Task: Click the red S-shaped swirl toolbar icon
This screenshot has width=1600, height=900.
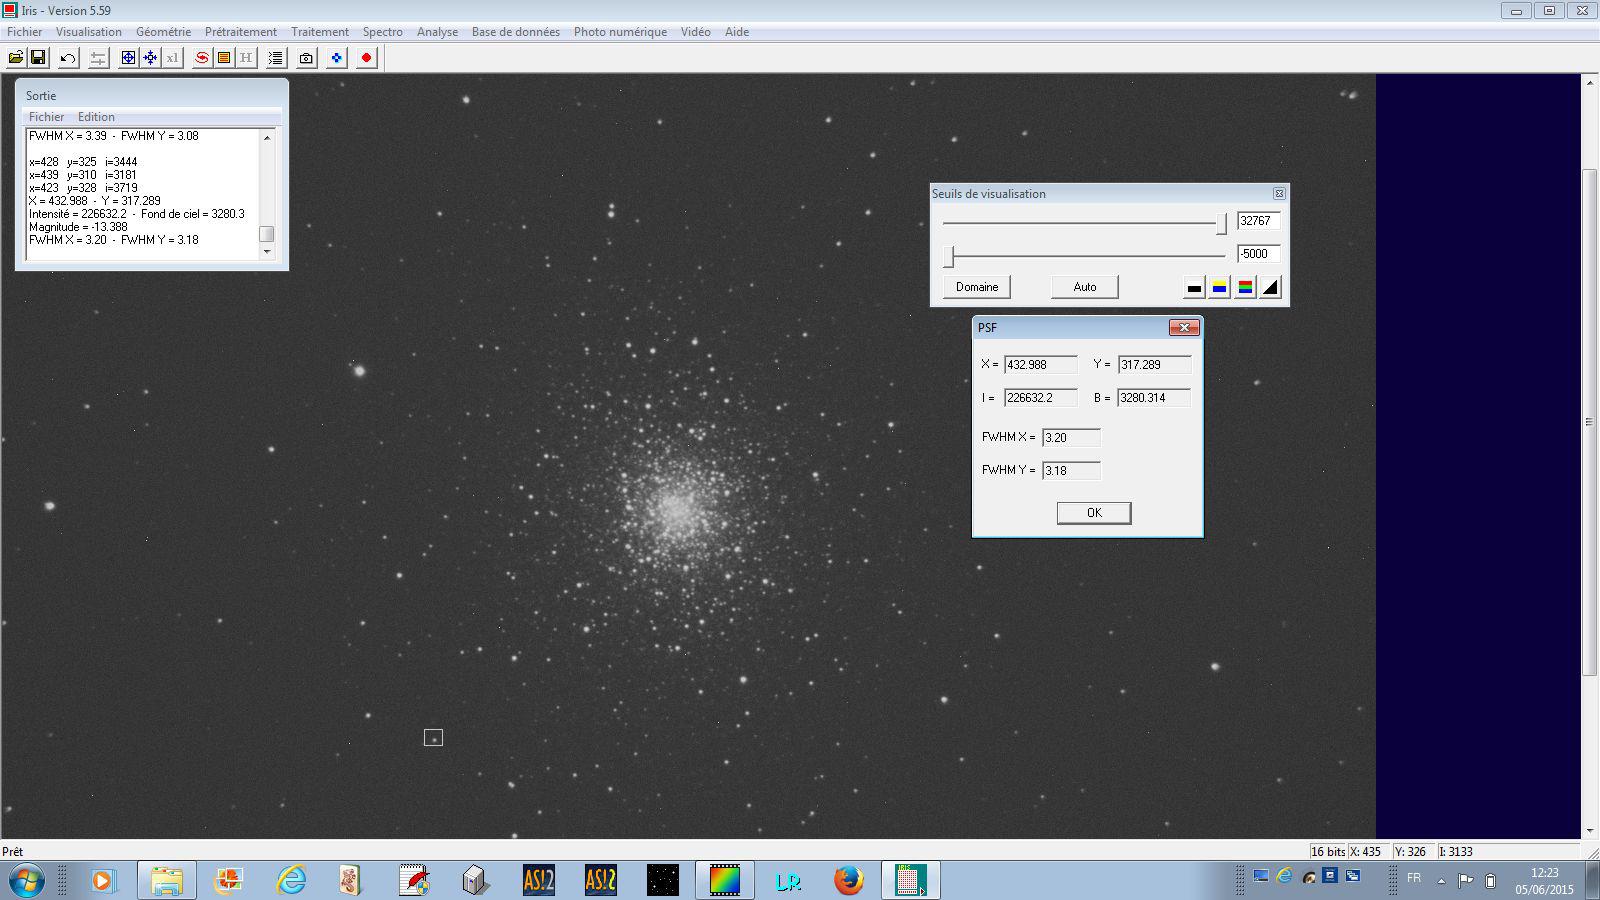Action: point(202,58)
